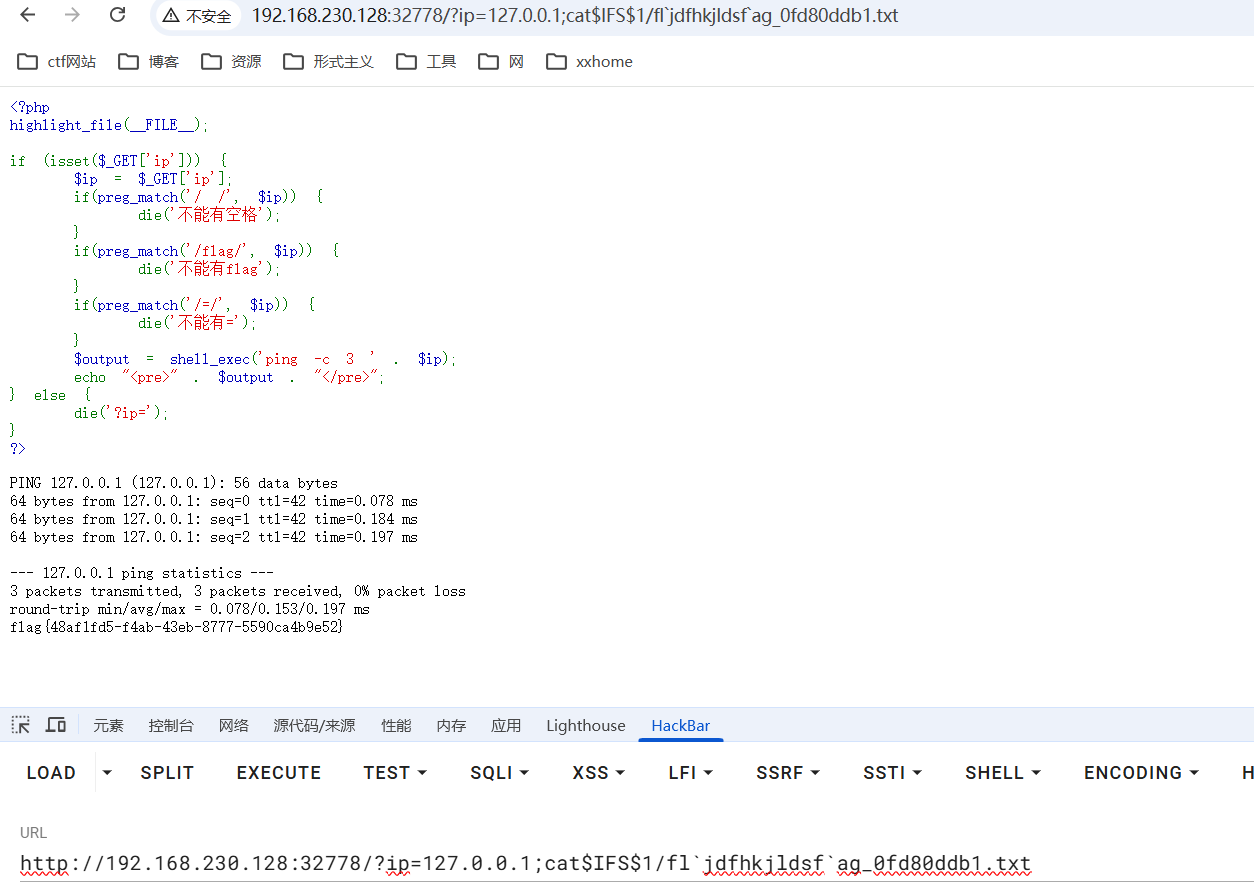
Task: Switch to the 控制台 DevTools tab
Action: [x=171, y=726]
